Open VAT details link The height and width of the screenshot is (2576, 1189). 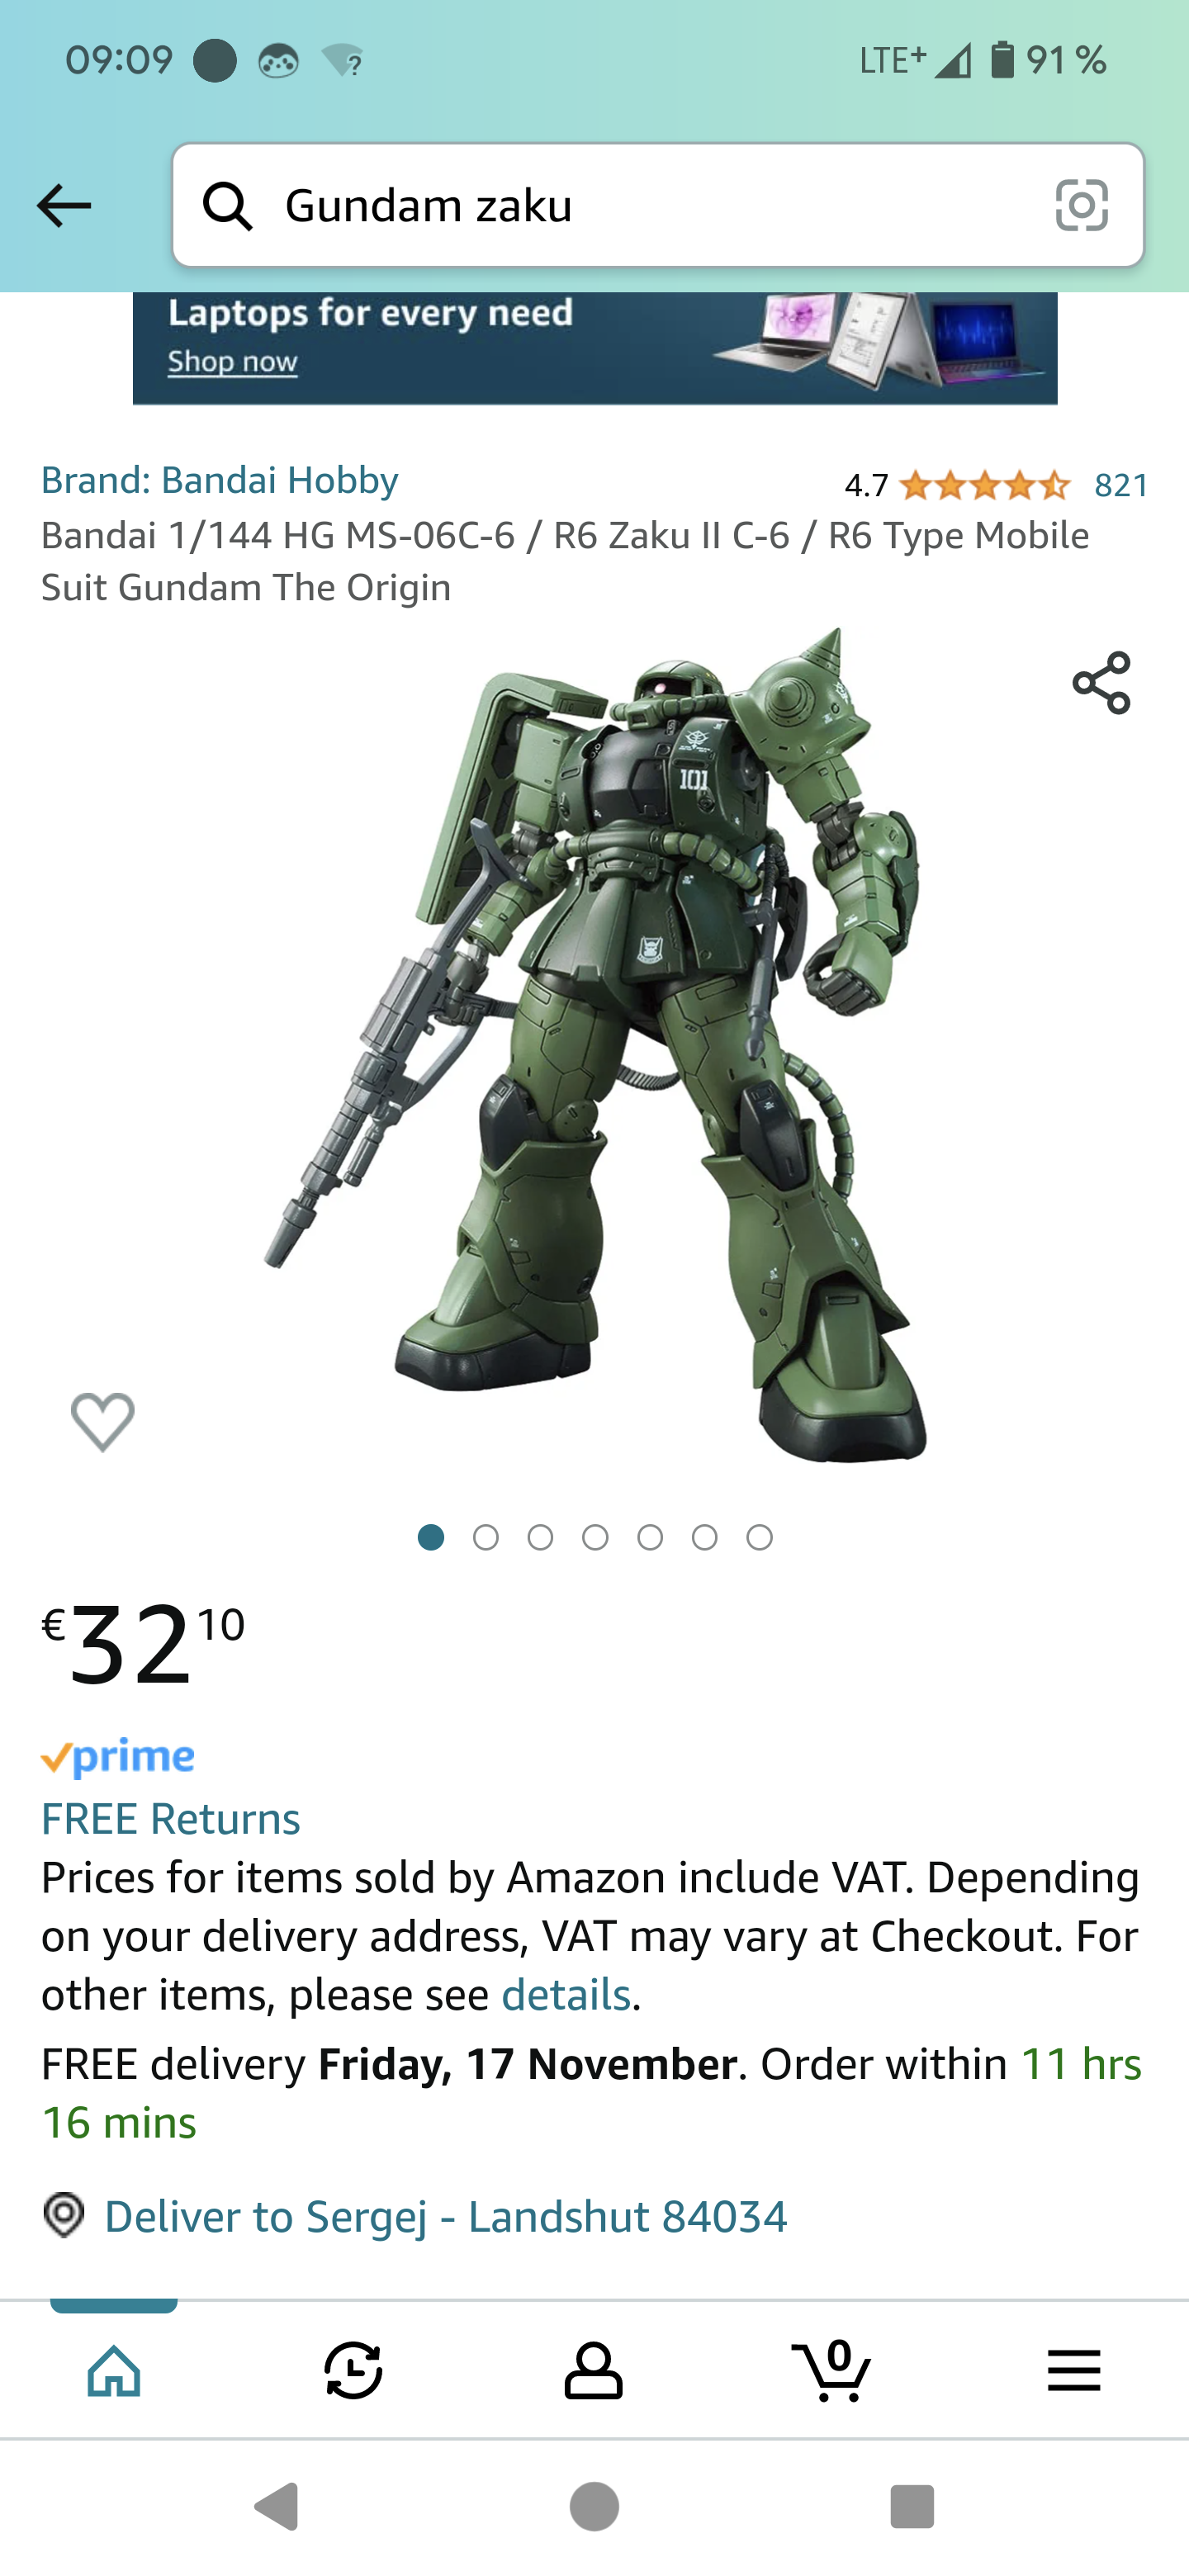566,1995
